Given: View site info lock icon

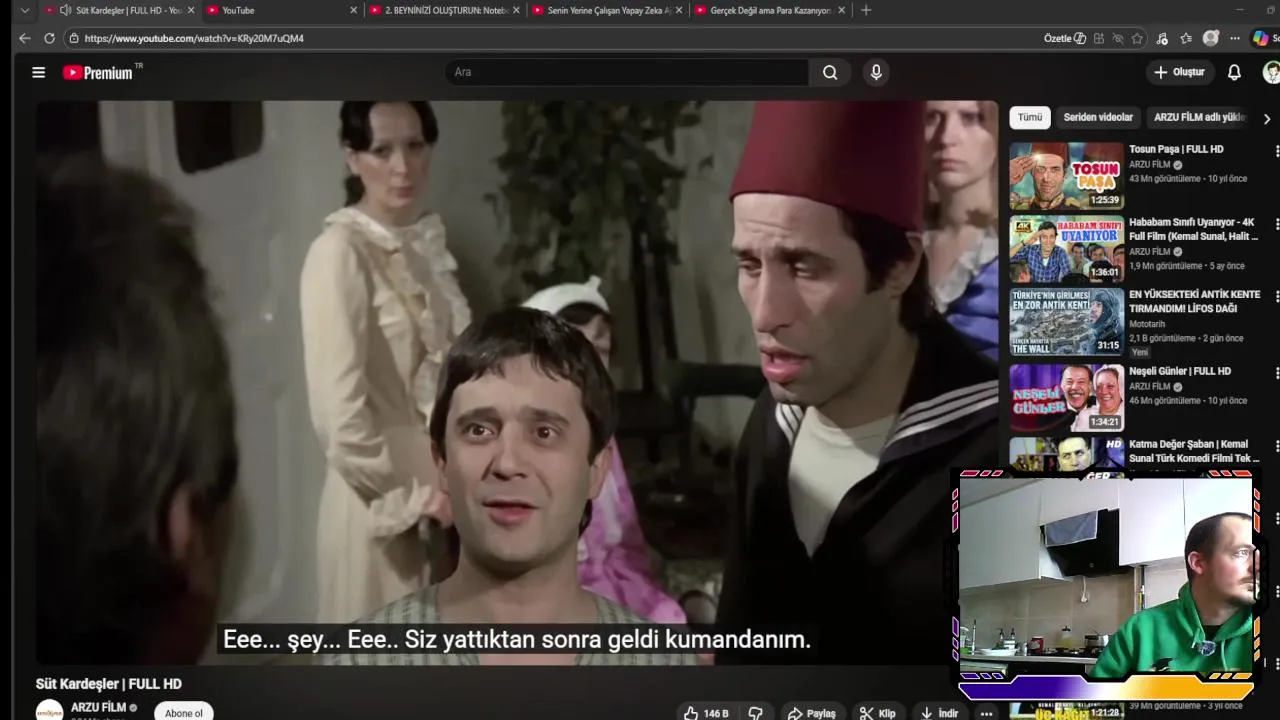Looking at the screenshot, I should (74, 38).
